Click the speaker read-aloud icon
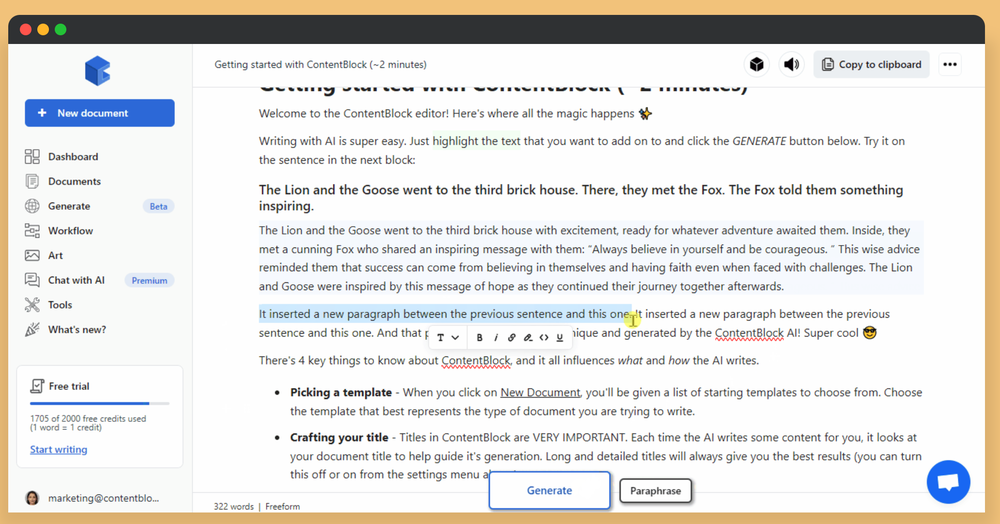This screenshot has height=524, width=1000. (791, 64)
